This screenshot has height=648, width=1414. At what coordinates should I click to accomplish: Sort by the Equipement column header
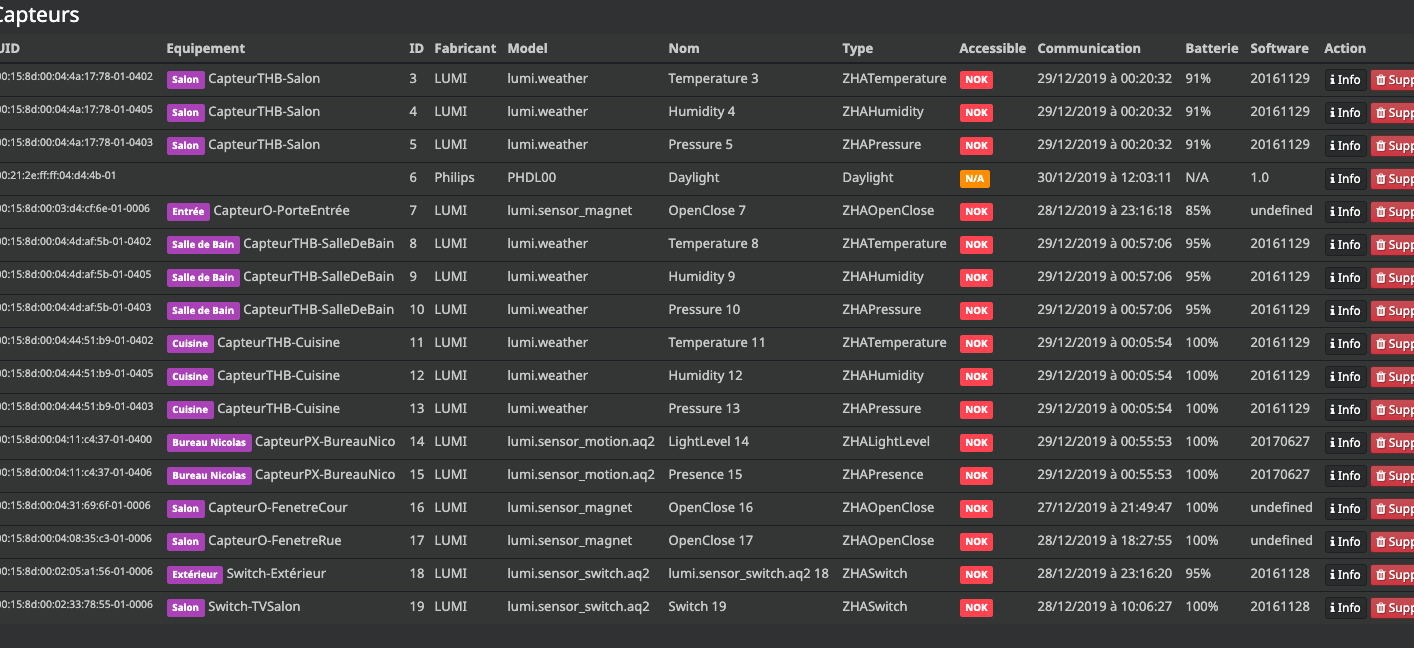coord(205,48)
